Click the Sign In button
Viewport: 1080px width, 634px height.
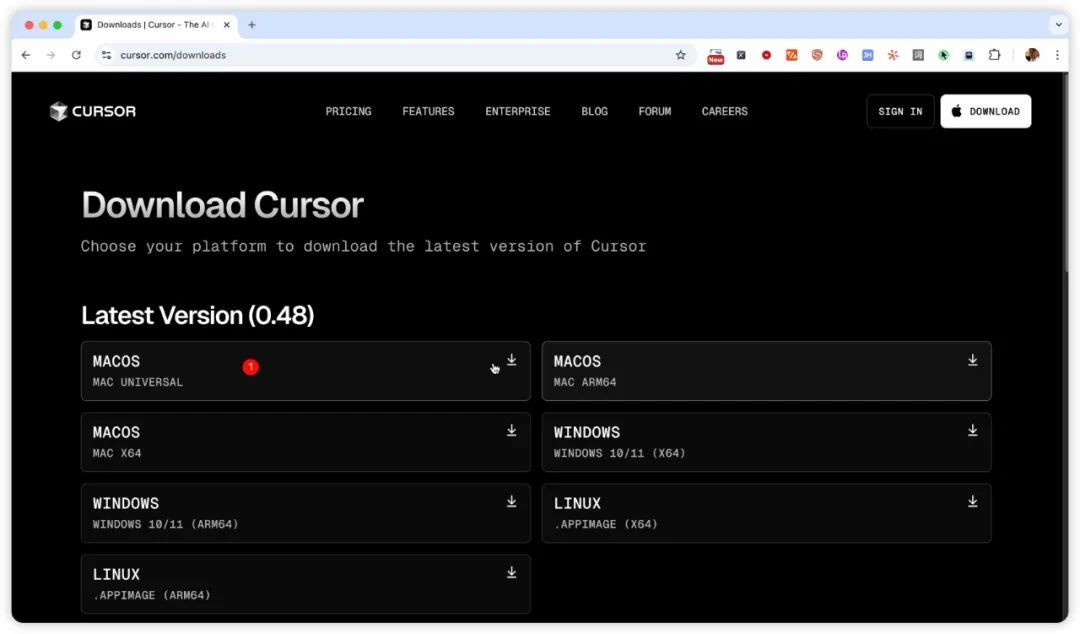pyautogui.click(x=900, y=111)
